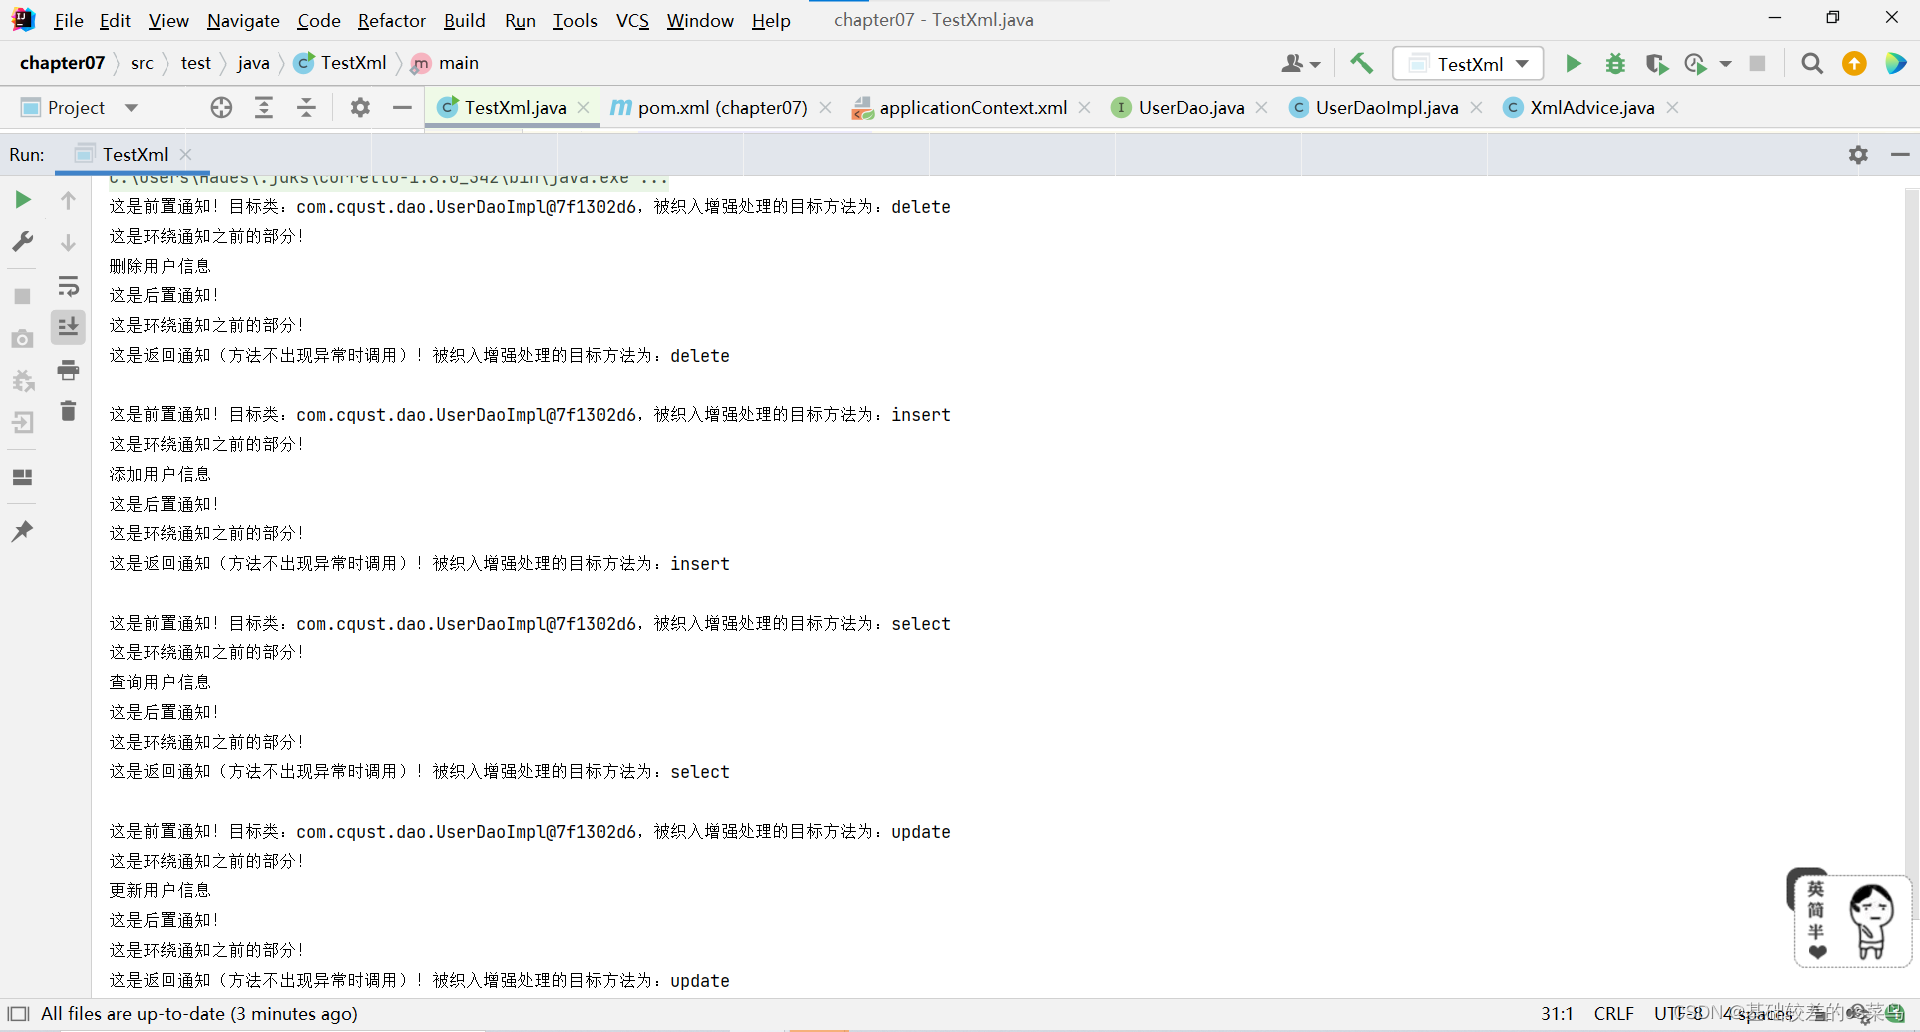Build the project with the hammer icon
1920x1032 pixels.
click(x=1361, y=63)
